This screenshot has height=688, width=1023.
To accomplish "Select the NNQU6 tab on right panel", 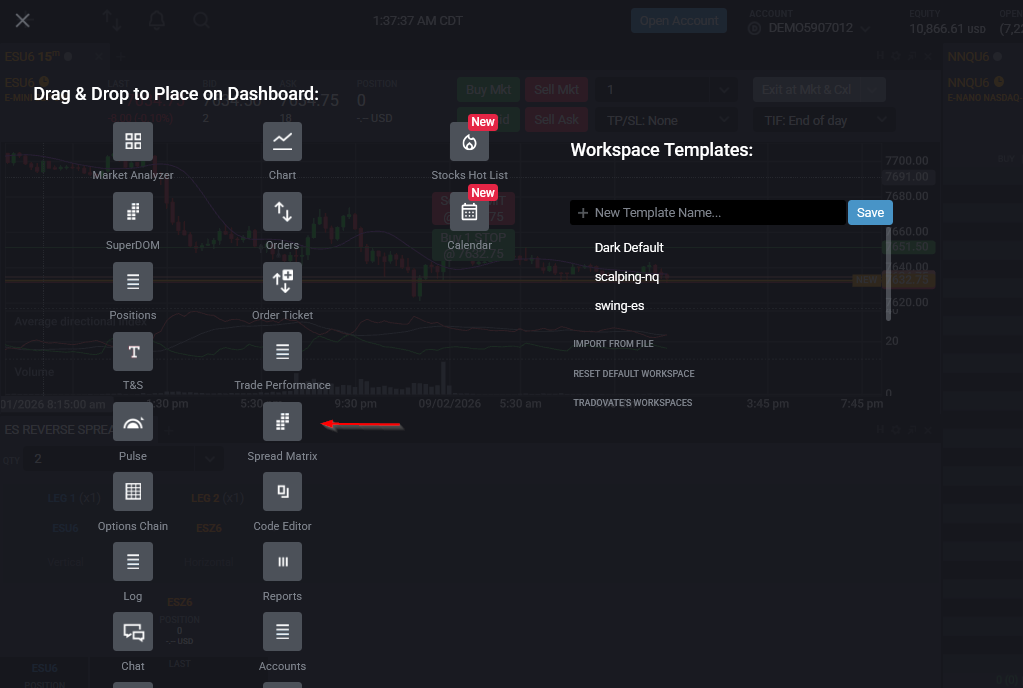I will point(975,57).
